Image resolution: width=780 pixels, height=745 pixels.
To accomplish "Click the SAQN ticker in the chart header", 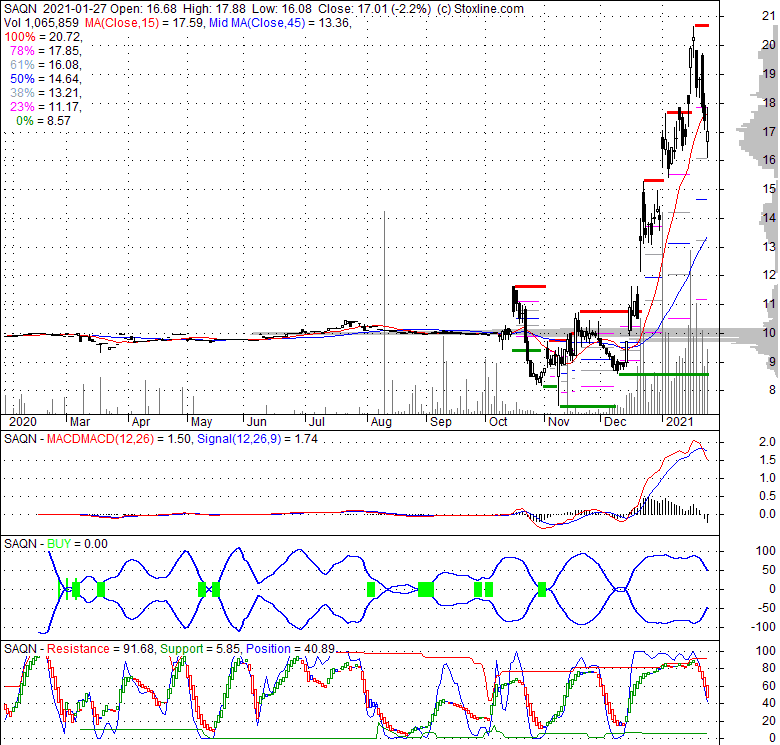I will click(x=20, y=9).
